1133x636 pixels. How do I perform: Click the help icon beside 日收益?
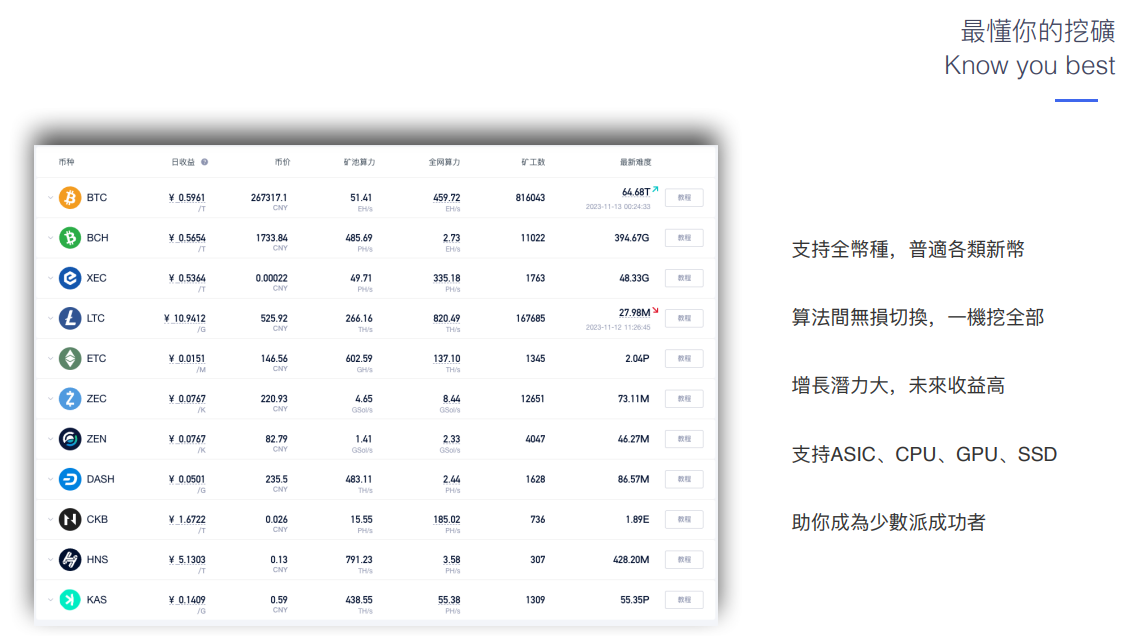click(204, 162)
